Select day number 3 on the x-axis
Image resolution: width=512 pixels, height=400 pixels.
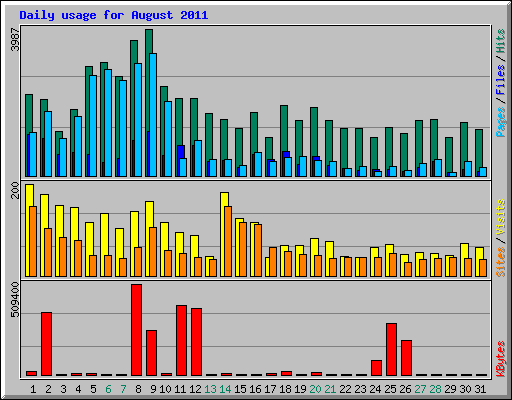tap(63, 389)
